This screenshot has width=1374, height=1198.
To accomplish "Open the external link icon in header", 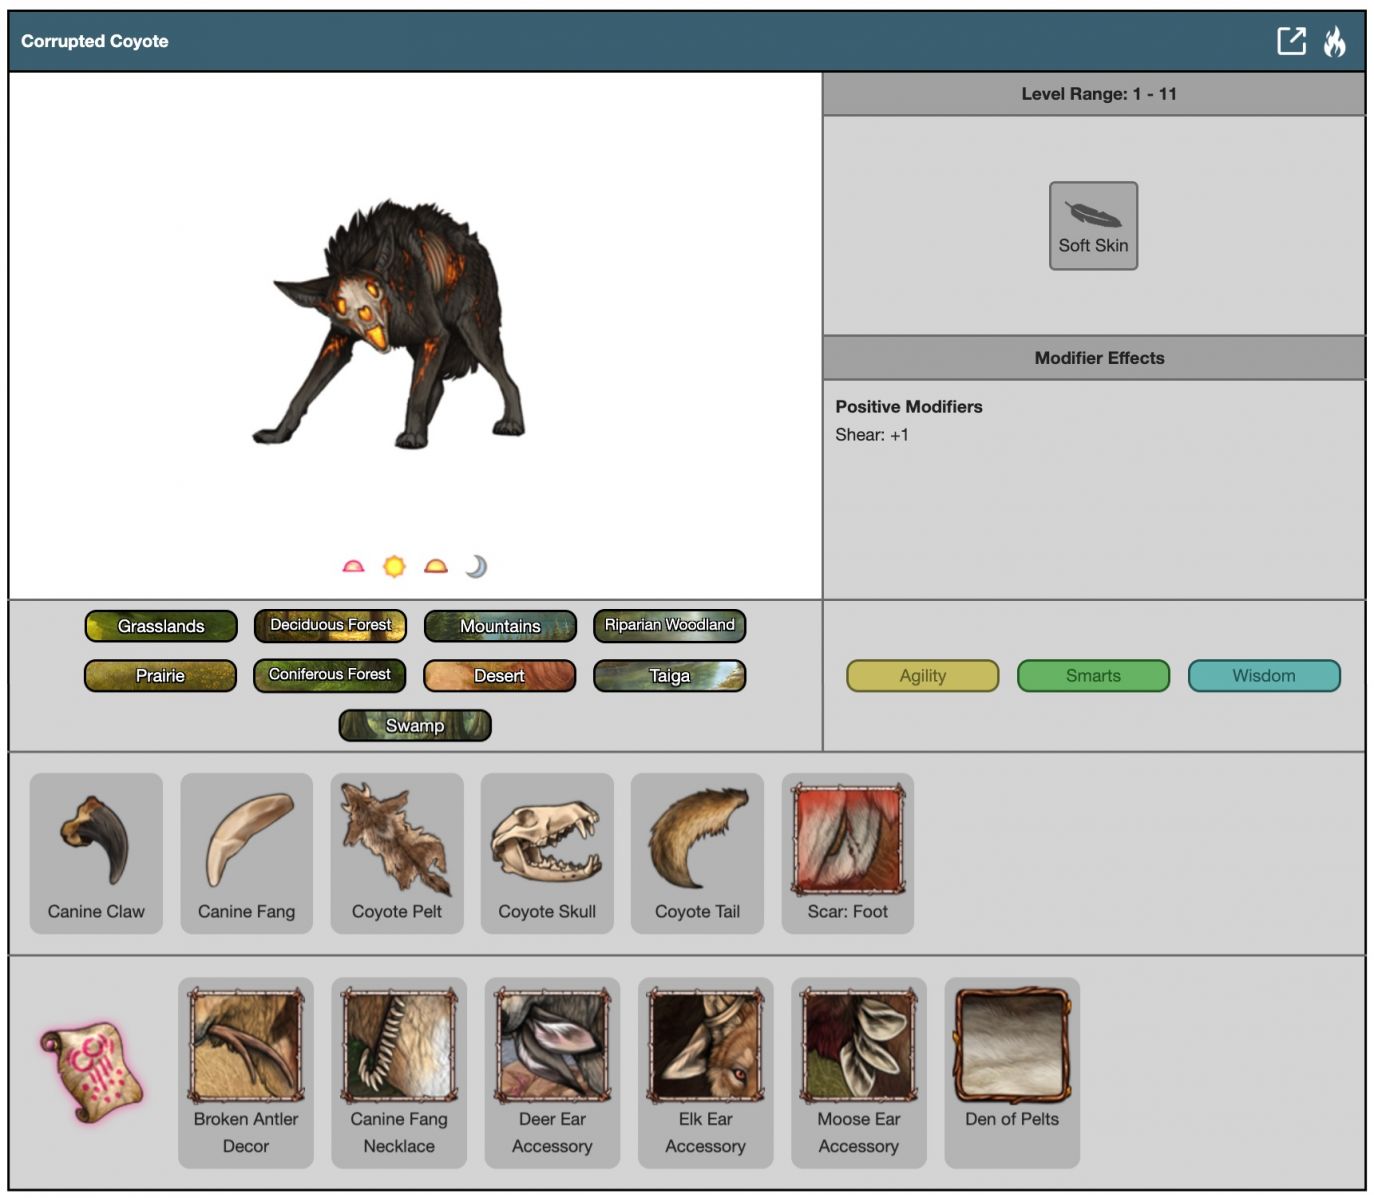I will (x=1291, y=41).
